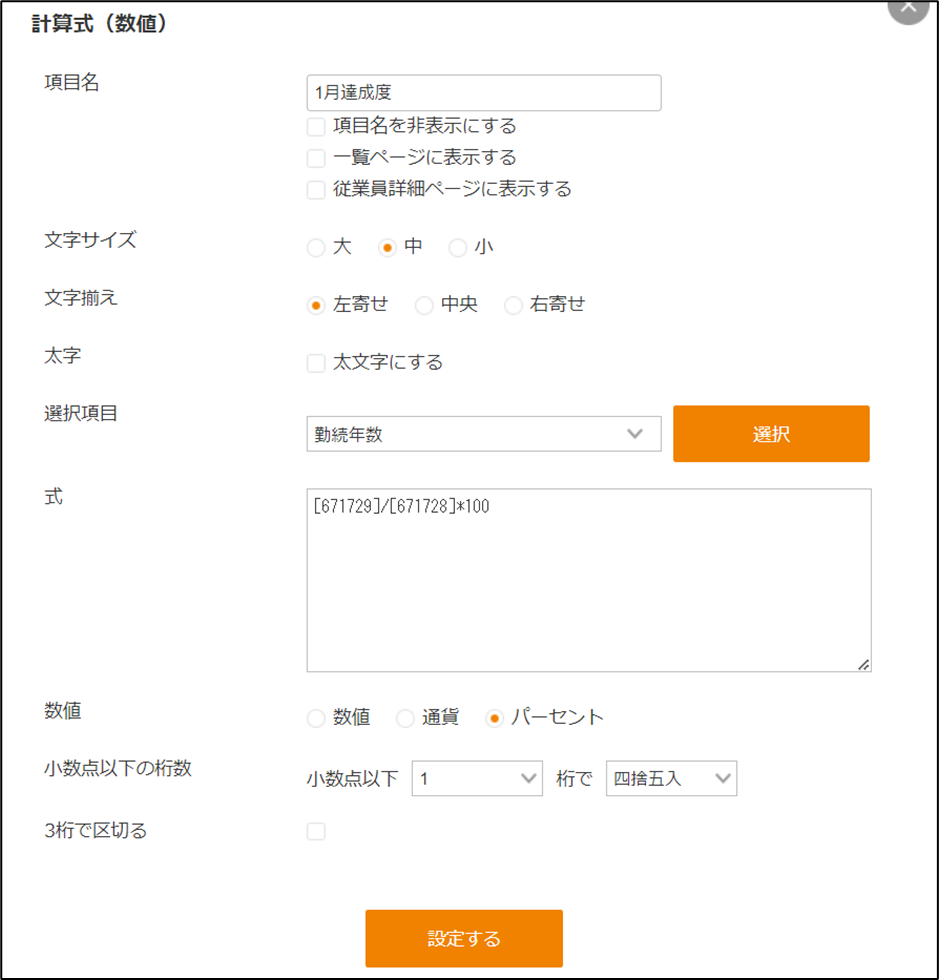The image size is (939, 980).
Task: Enable 太文字にする checkbox
Action: [x=316, y=363]
